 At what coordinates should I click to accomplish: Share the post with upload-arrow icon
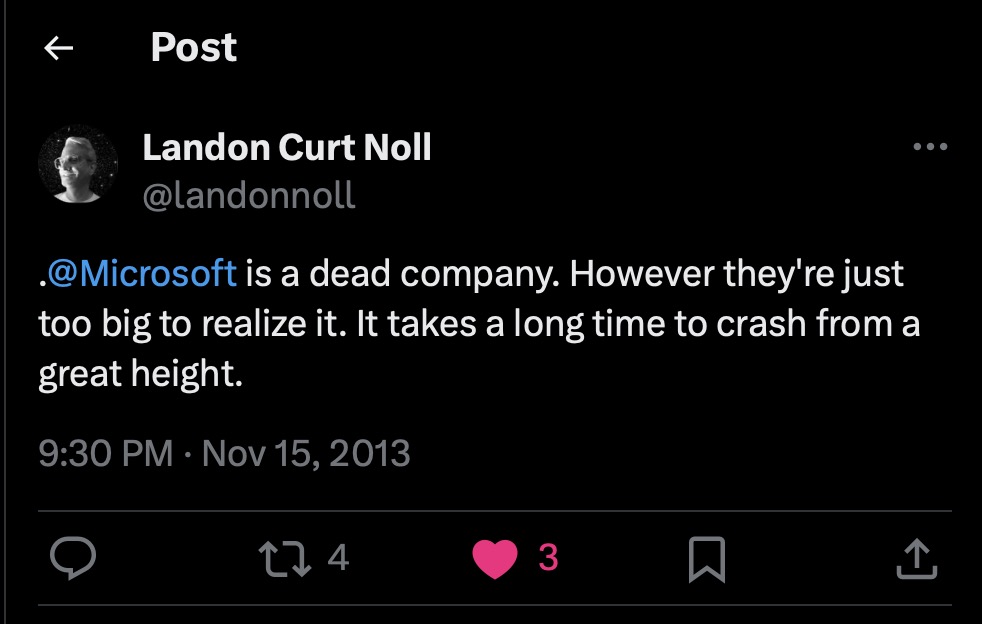[916, 558]
